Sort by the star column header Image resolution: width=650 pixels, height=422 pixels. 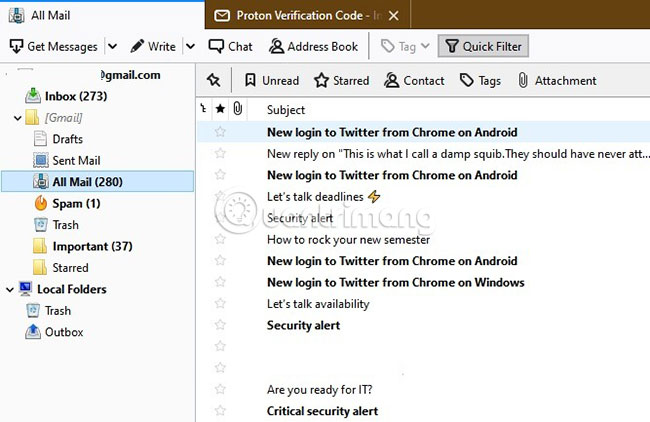tap(220, 109)
